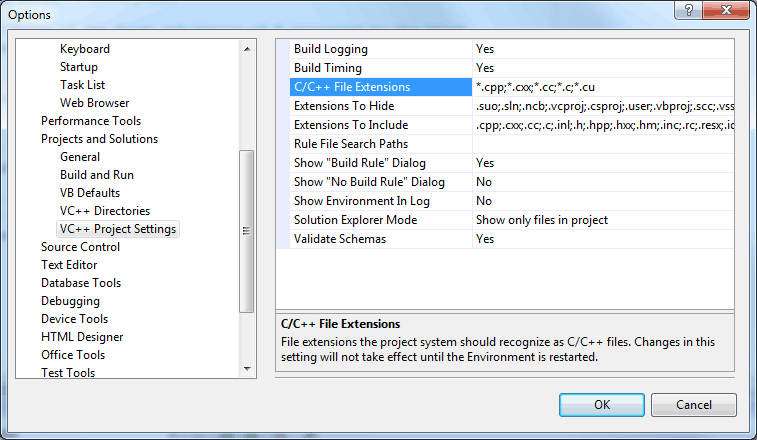Select the Projects and Solutions node
The image size is (757, 440).
pyautogui.click(x=99, y=139)
